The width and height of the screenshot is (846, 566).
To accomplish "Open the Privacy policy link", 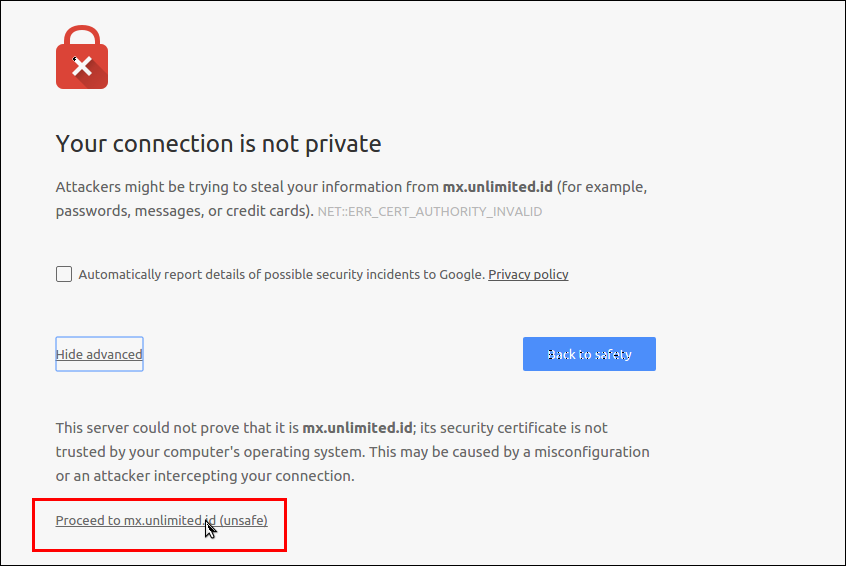I will pos(528,275).
